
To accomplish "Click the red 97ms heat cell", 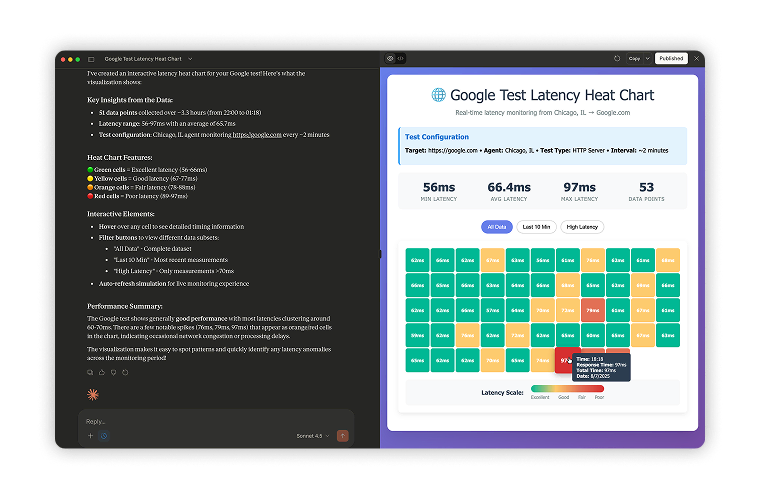I will [564, 360].
